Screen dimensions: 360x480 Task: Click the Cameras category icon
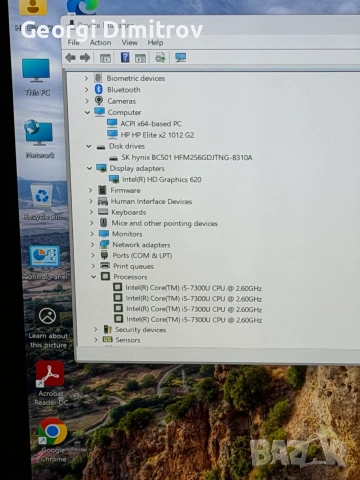pos(99,101)
